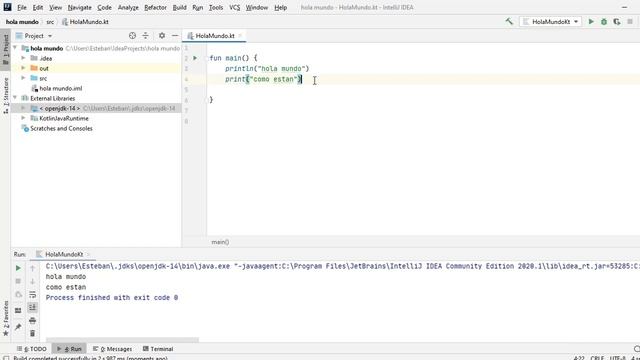Click the Run tool window button at the bottom
Screen dimensions: 640x360
point(69,349)
